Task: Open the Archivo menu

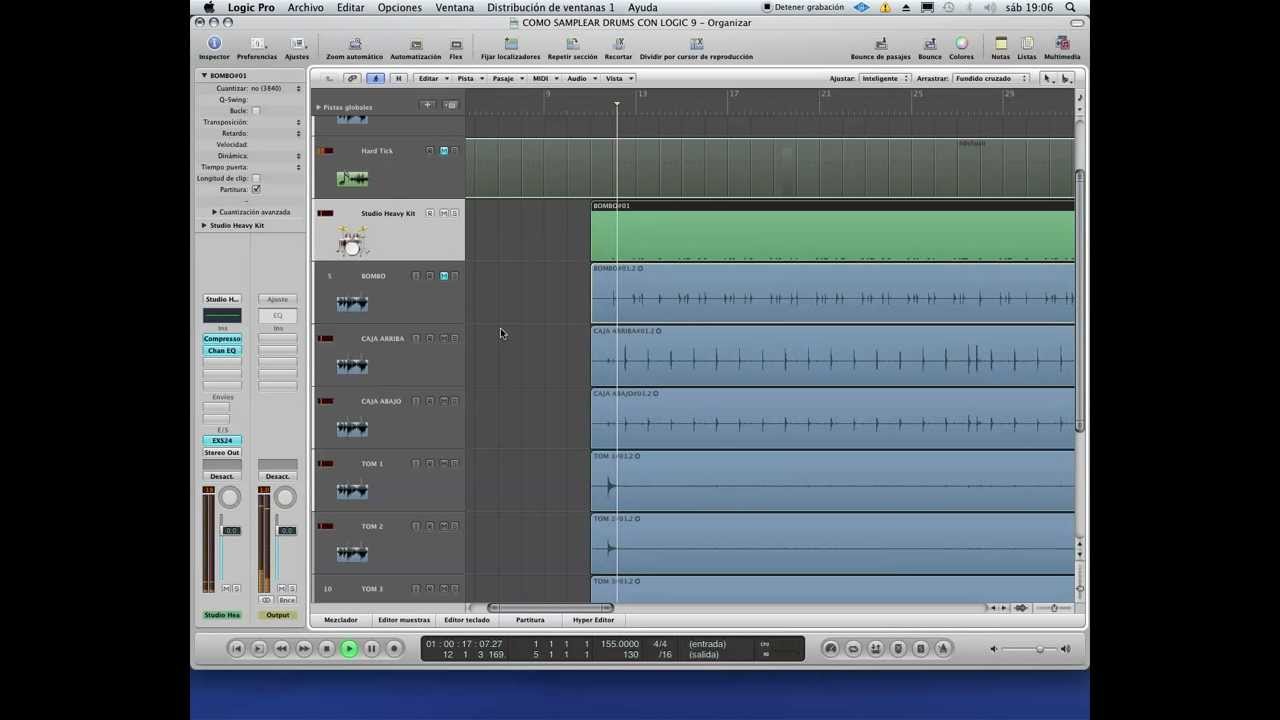Action: (305, 8)
